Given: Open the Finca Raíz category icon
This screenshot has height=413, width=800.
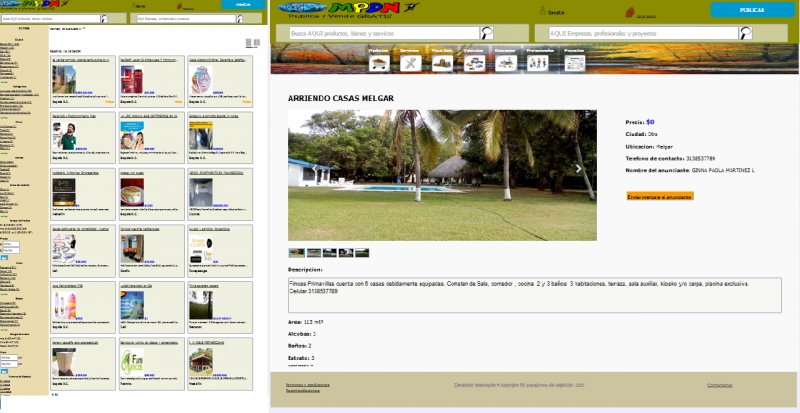Looking at the screenshot, I should [442, 63].
